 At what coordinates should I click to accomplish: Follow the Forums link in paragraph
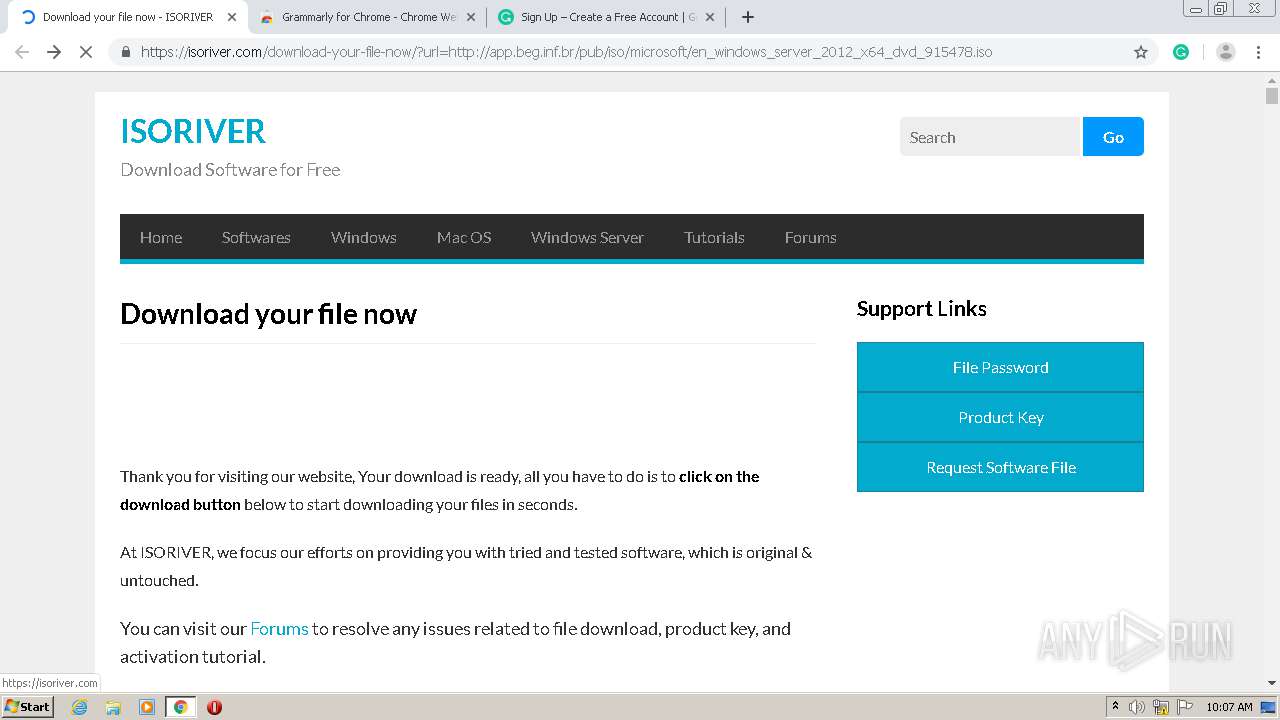279,628
